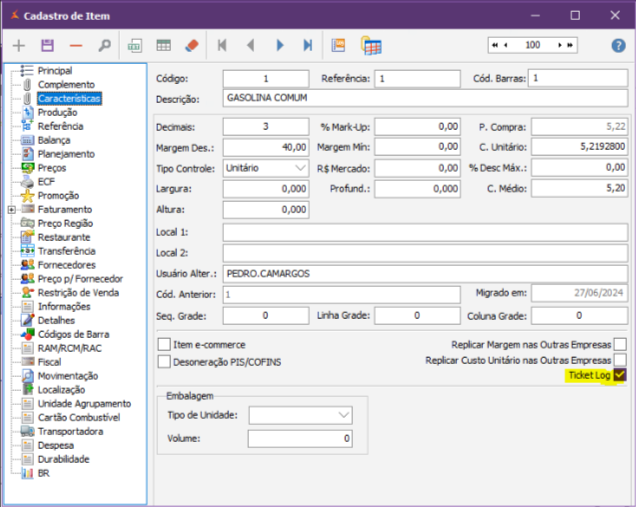Open Códigos de Barra tree entry

pyautogui.click(x=73, y=334)
